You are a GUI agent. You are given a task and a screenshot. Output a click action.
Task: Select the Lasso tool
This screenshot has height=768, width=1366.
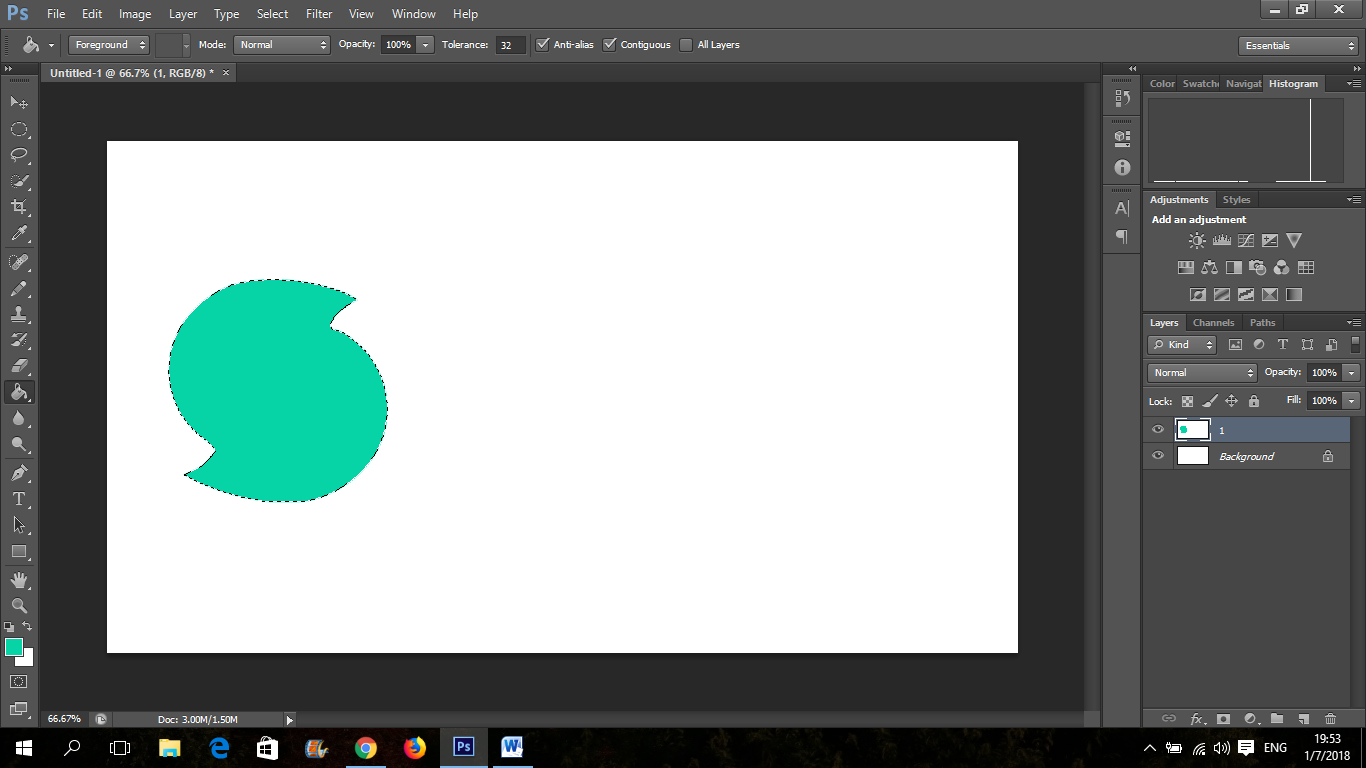tap(19, 155)
